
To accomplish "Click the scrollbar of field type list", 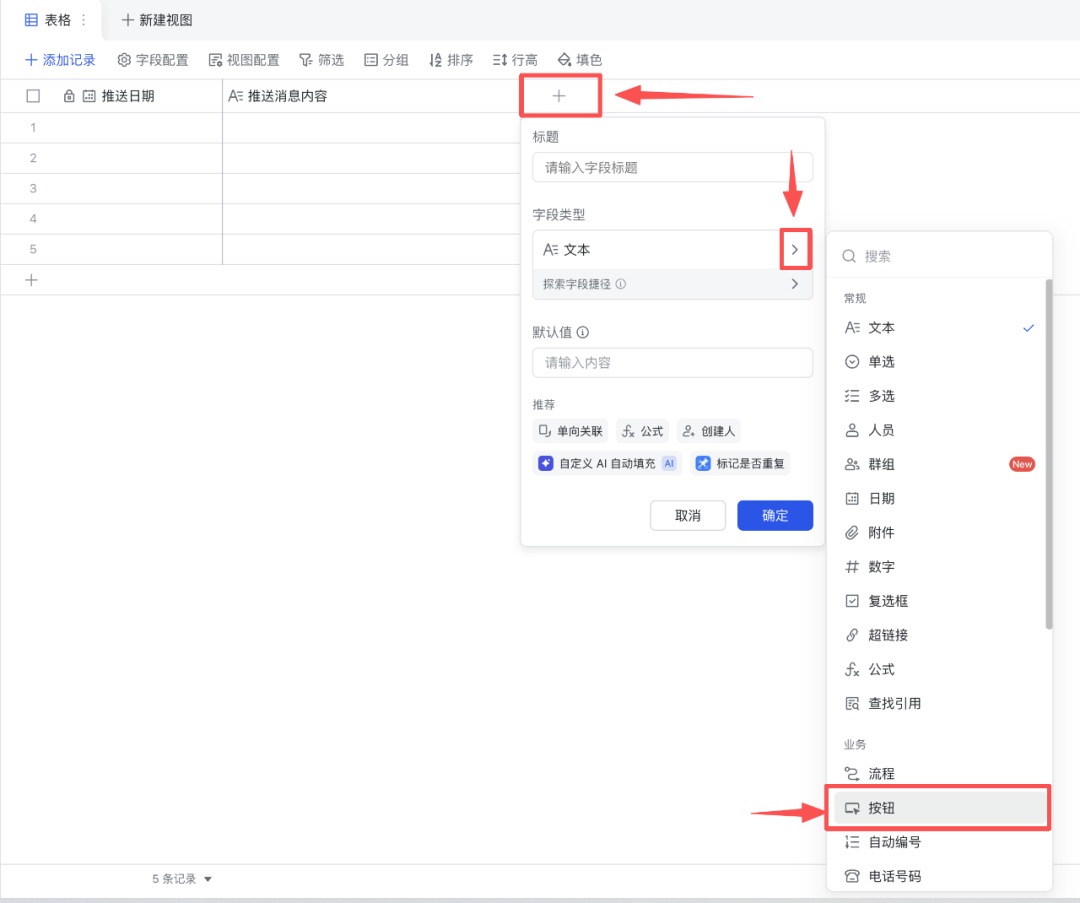I will tap(1049, 454).
